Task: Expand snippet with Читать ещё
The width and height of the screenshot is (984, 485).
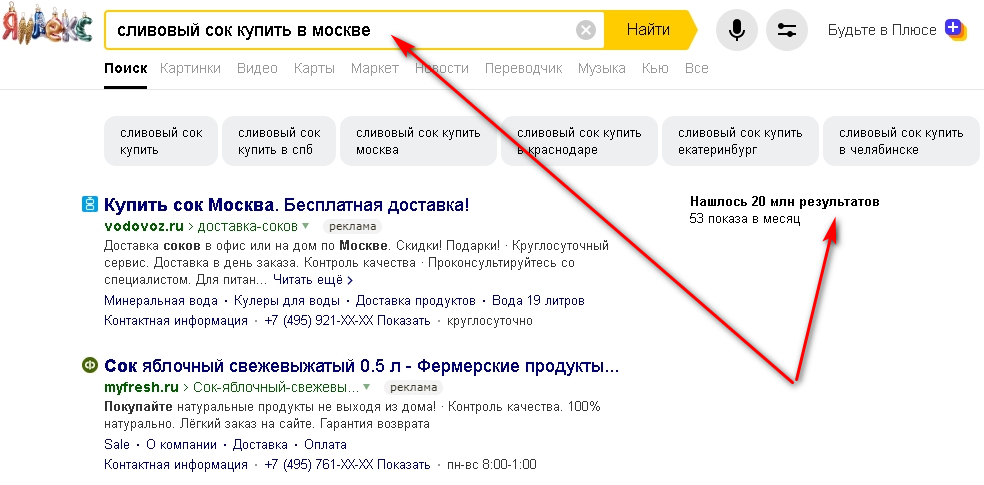Action: 313,279
